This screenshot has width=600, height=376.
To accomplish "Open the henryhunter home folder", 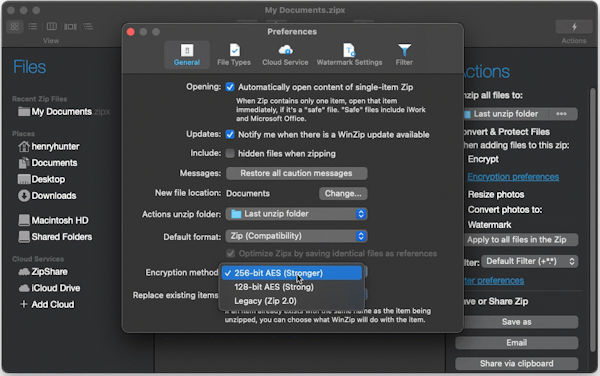I will tap(49, 146).
